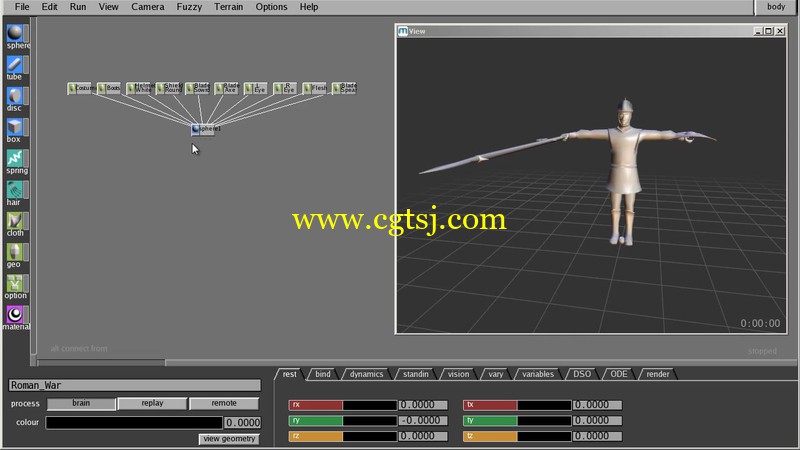
Task: Adjust the rz rotation slider
Action: click(343, 437)
